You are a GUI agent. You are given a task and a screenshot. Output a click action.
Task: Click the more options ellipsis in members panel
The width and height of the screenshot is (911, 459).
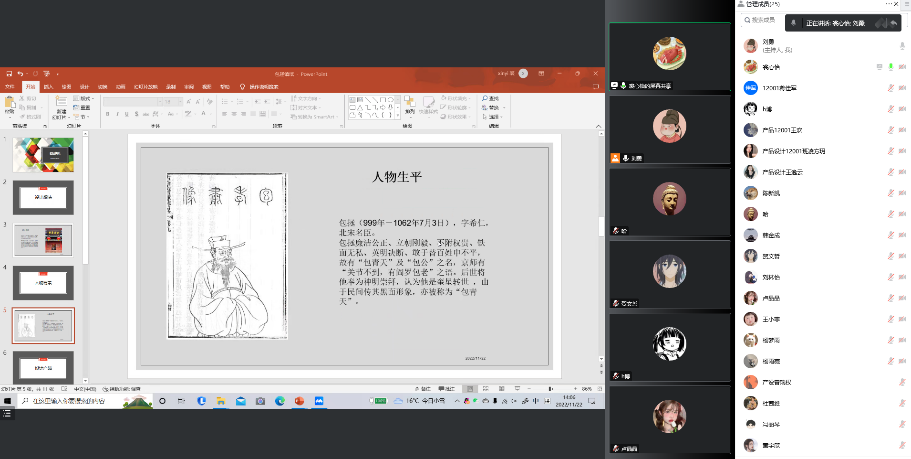pos(889,4)
